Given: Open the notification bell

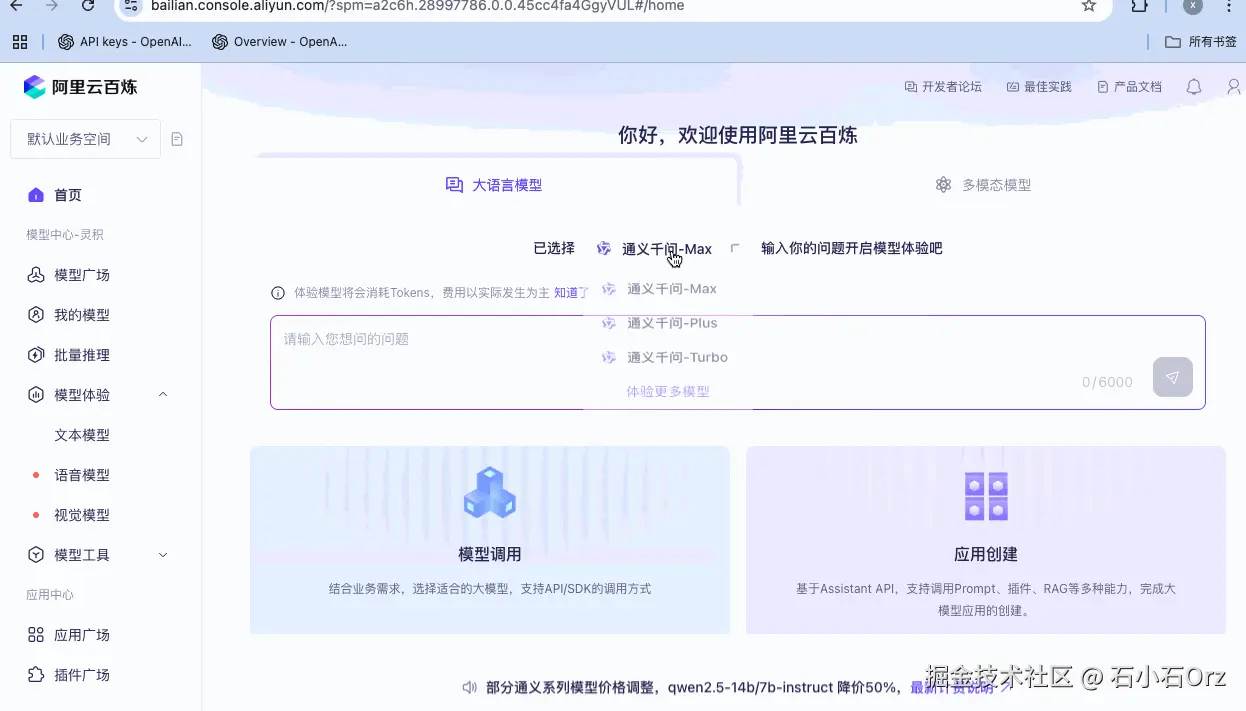Looking at the screenshot, I should click(x=1194, y=87).
